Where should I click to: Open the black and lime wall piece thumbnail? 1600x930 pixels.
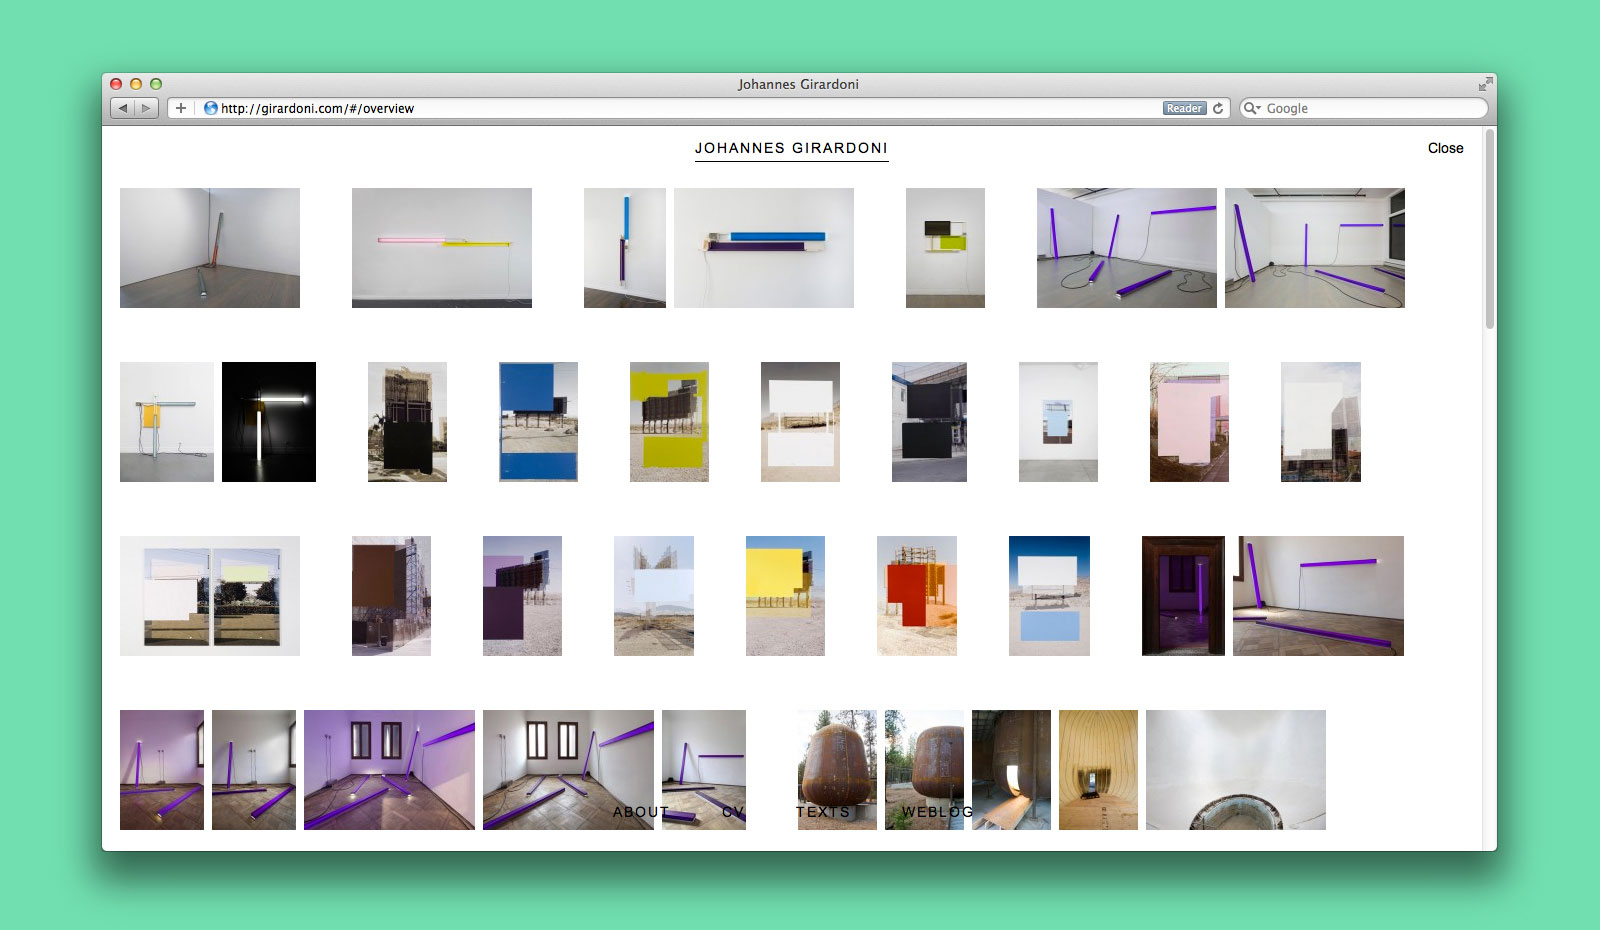click(945, 248)
